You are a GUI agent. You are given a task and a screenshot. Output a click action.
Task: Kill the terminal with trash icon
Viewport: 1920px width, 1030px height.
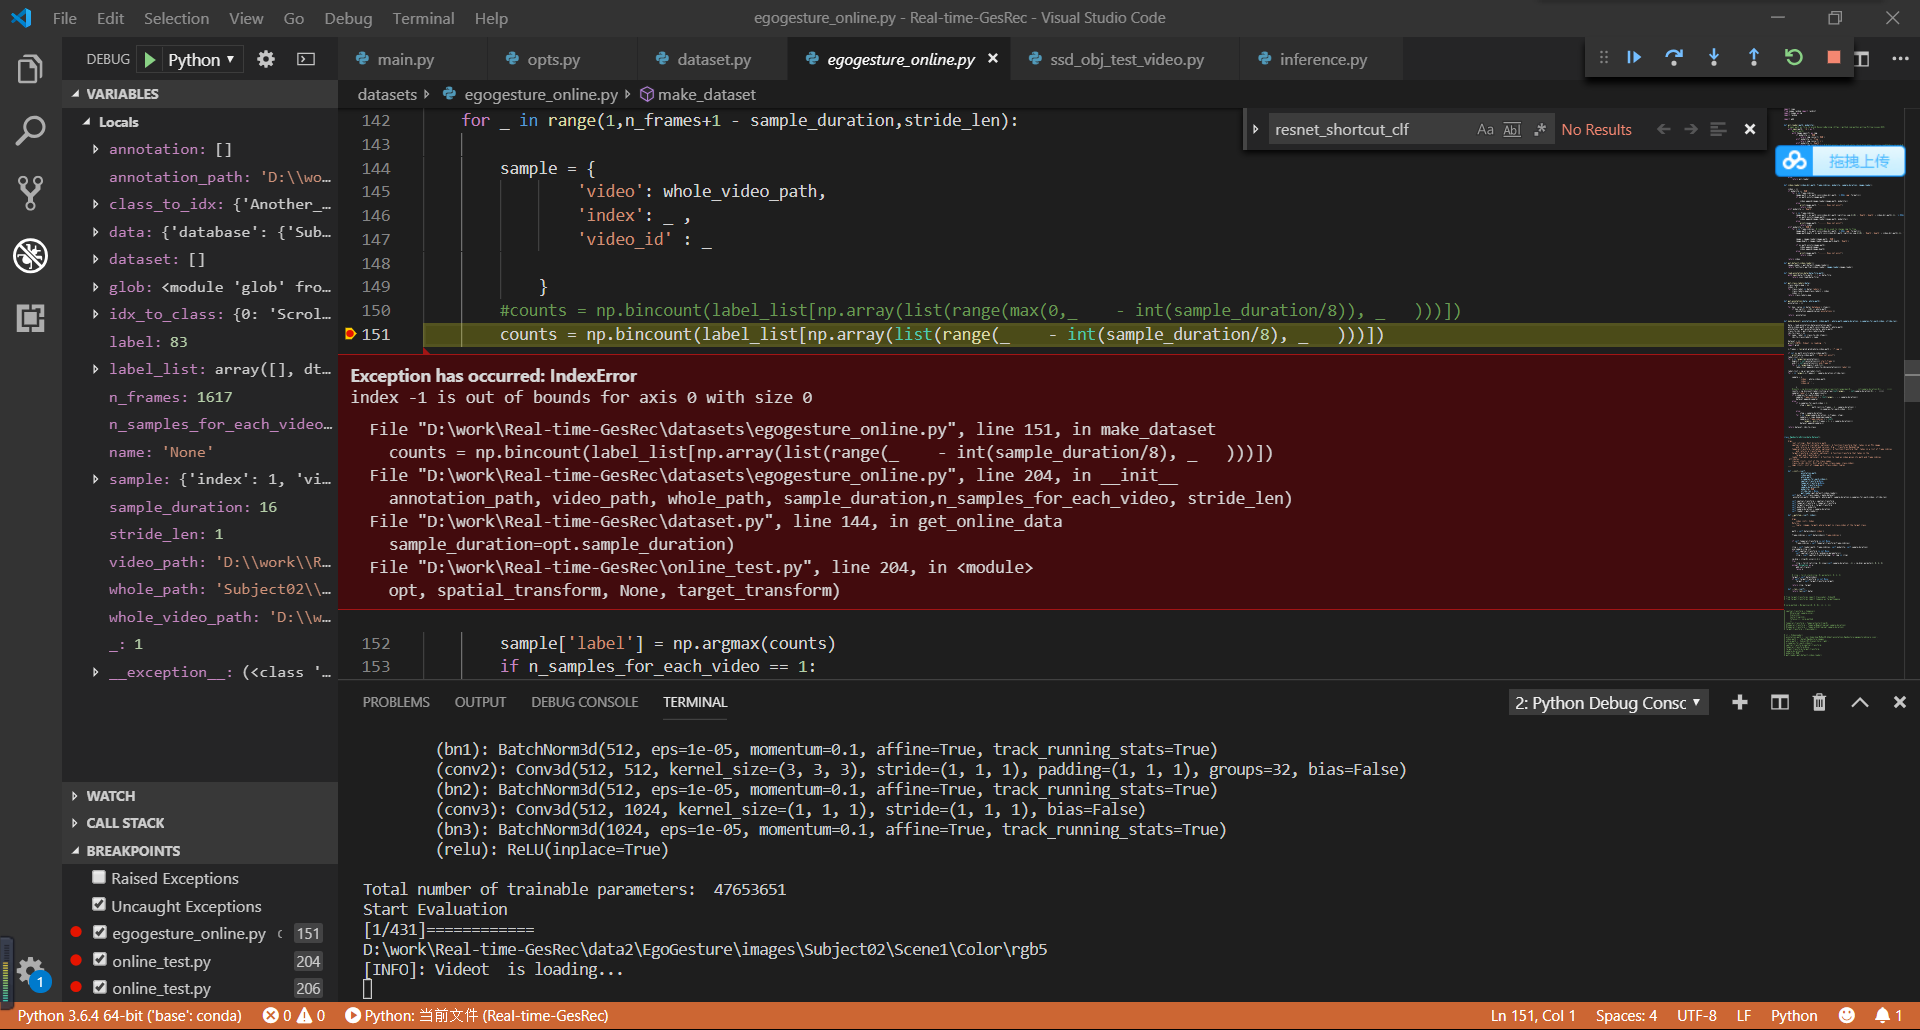click(x=1820, y=702)
